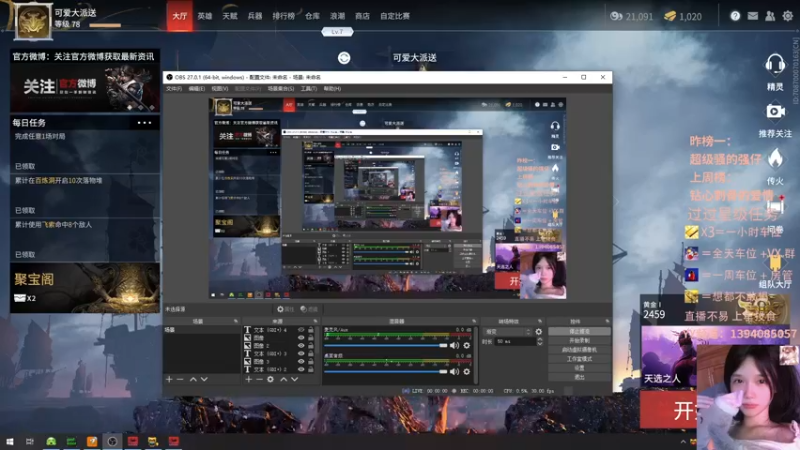Toggle visibility of 文本 (GDI+) 4 source

[301, 330]
